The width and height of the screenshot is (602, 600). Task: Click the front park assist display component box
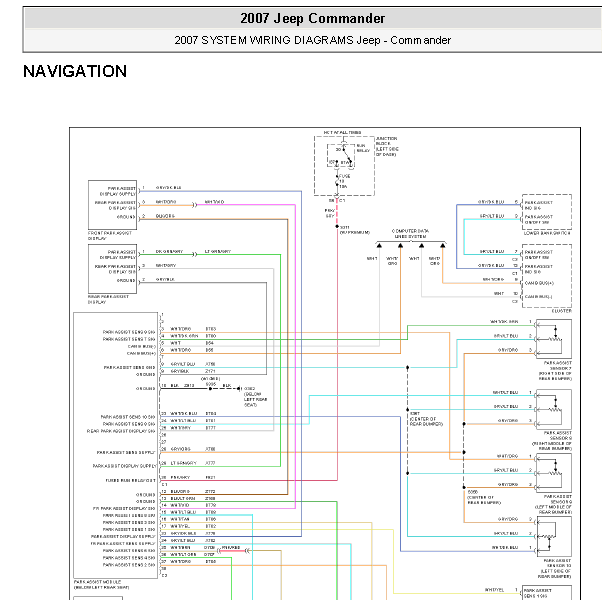click(x=112, y=205)
